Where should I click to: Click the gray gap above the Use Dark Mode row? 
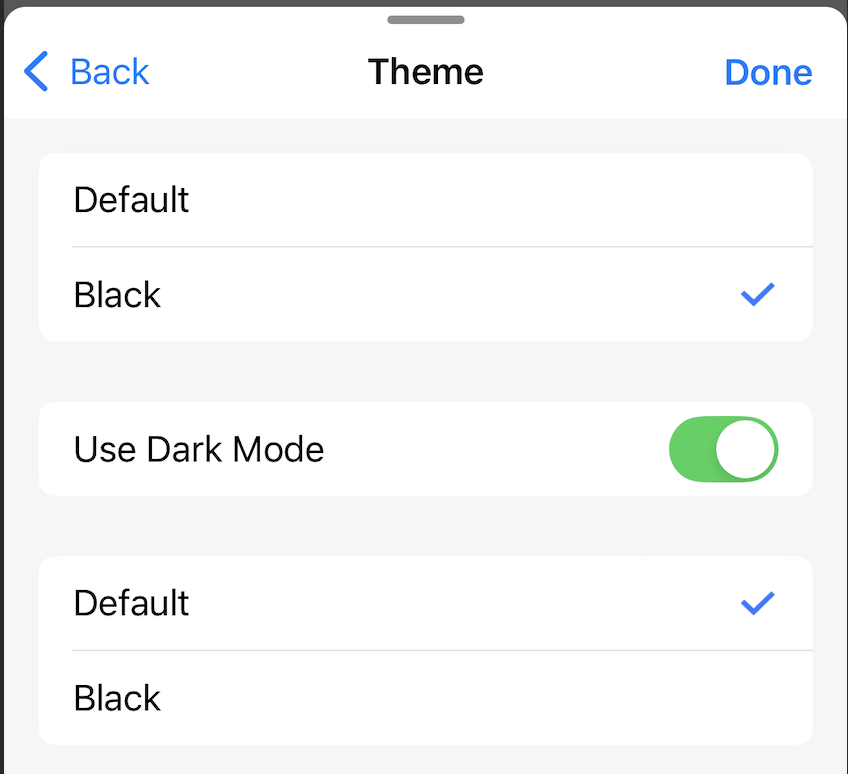point(425,372)
